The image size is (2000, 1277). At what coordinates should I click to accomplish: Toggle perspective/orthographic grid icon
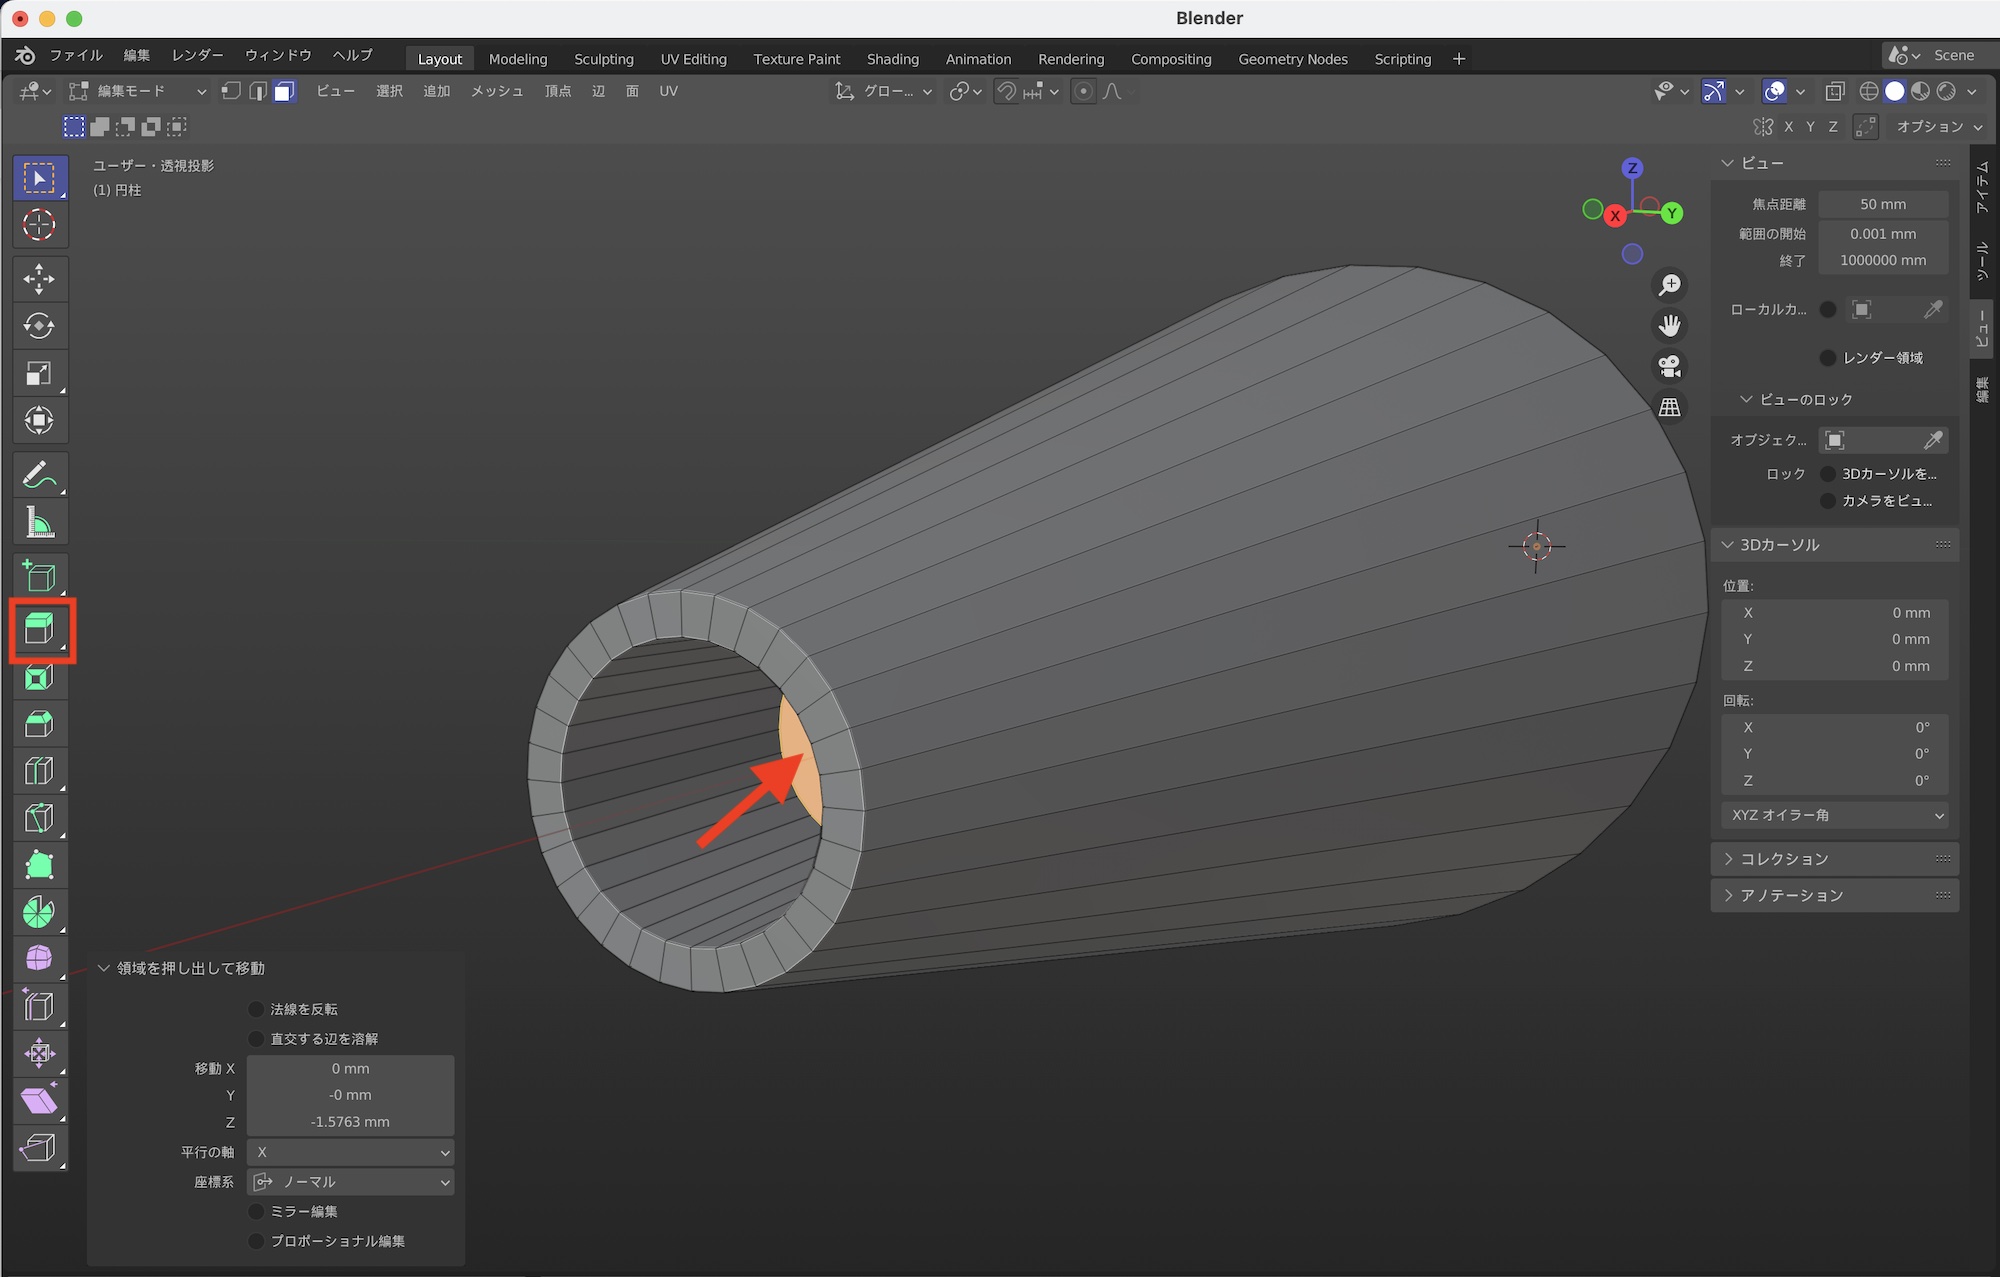pyautogui.click(x=1669, y=408)
